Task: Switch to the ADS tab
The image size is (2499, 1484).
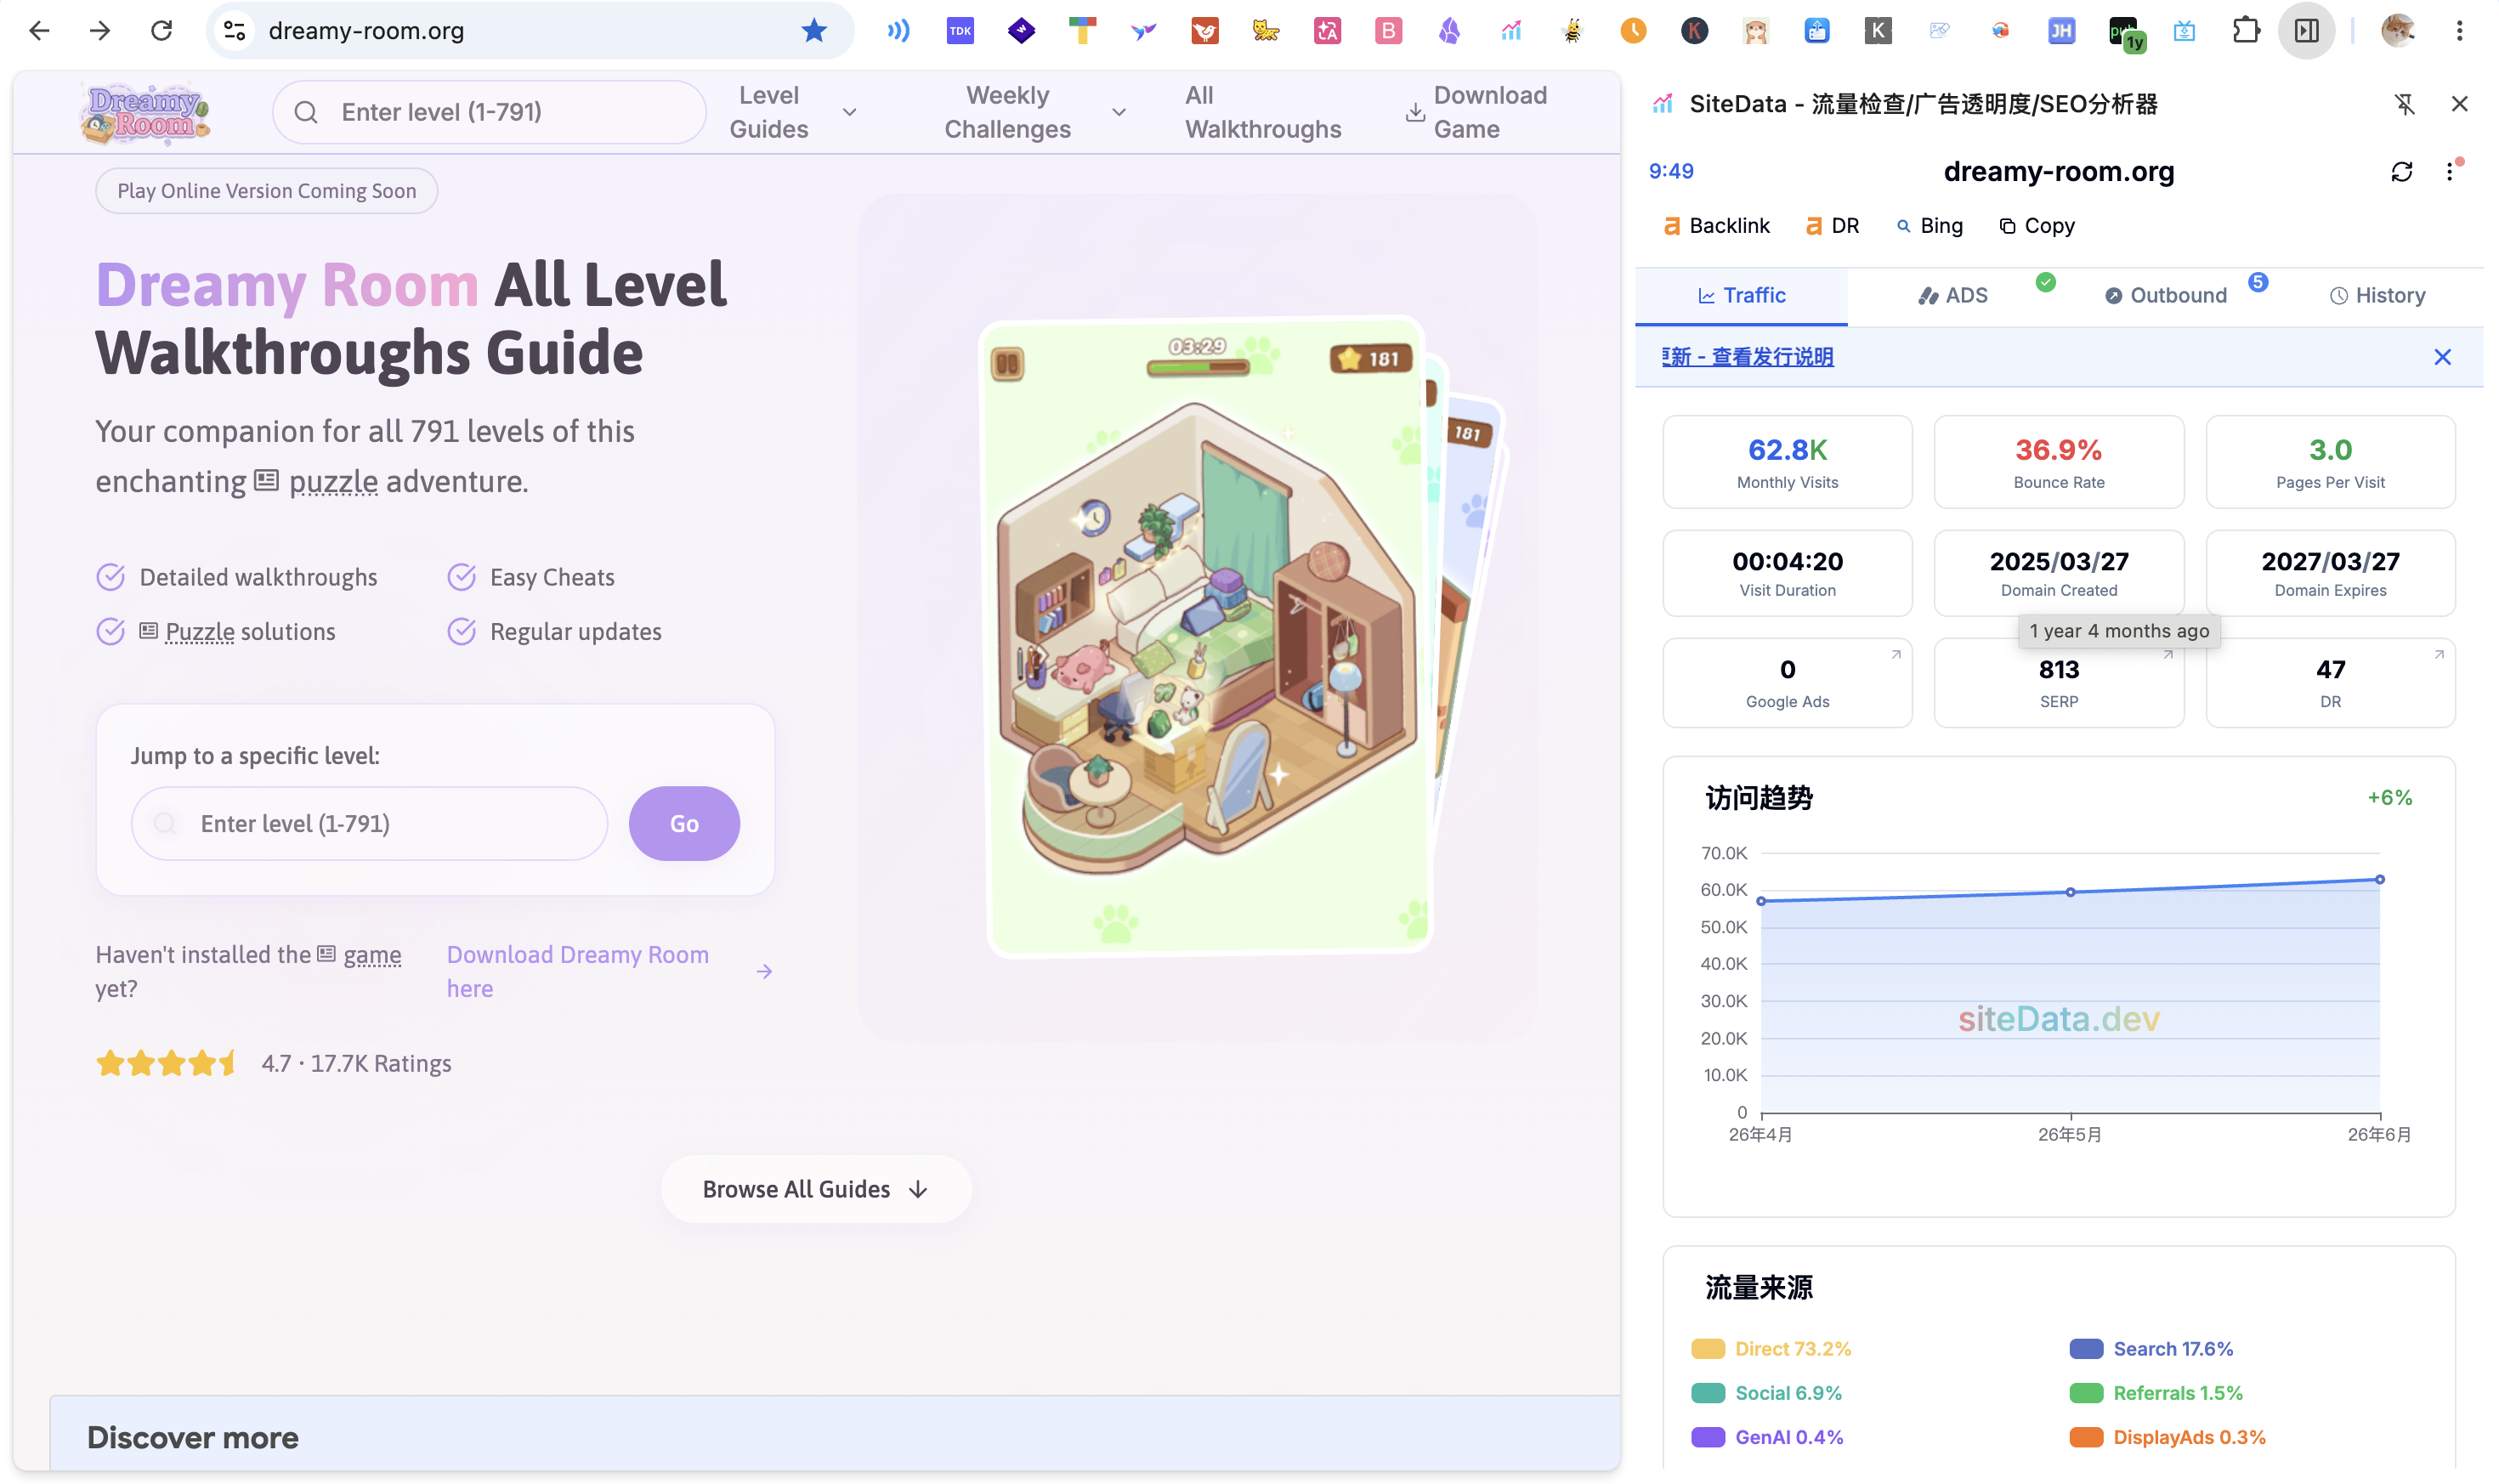Action: point(1952,296)
